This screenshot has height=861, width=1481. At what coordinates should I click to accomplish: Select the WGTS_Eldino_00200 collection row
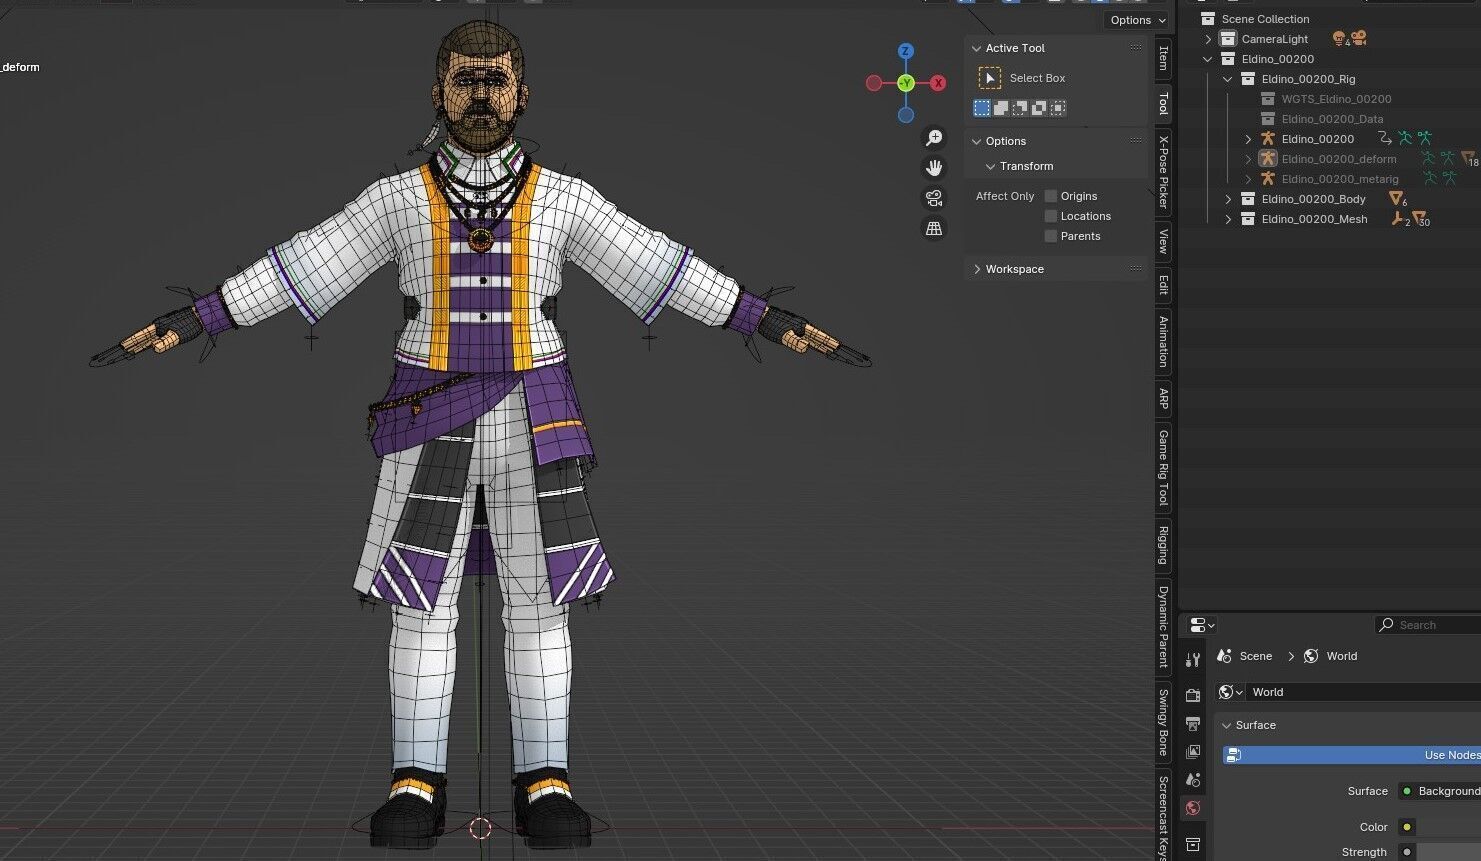pos(1336,99)
